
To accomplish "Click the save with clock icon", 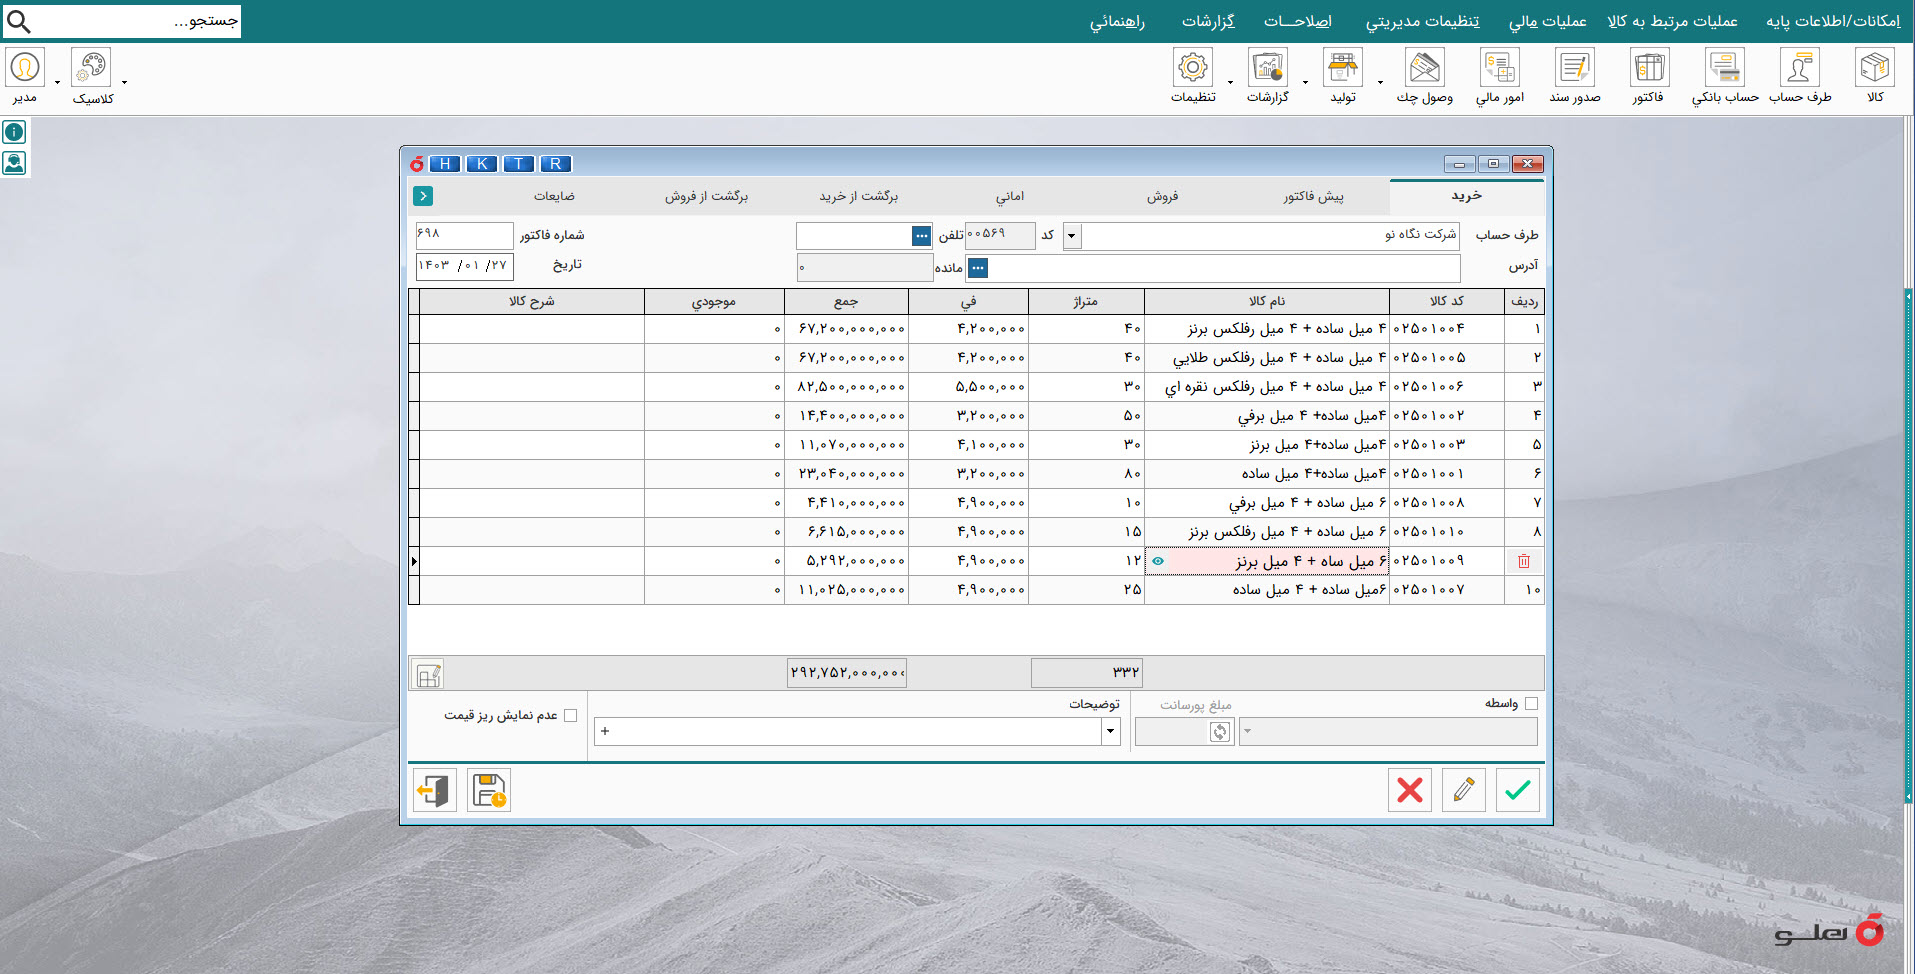I will (489, 790).
